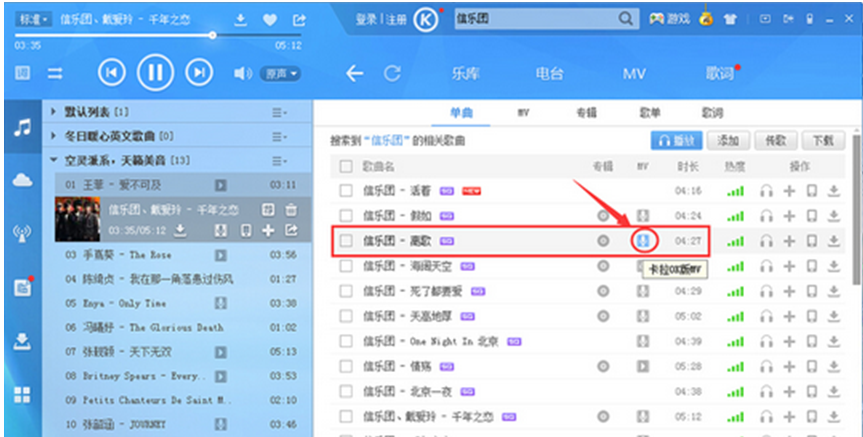Download 信乐团 - 离歌 with its download arrow
The image size is (863, 437).
(834, 241)
